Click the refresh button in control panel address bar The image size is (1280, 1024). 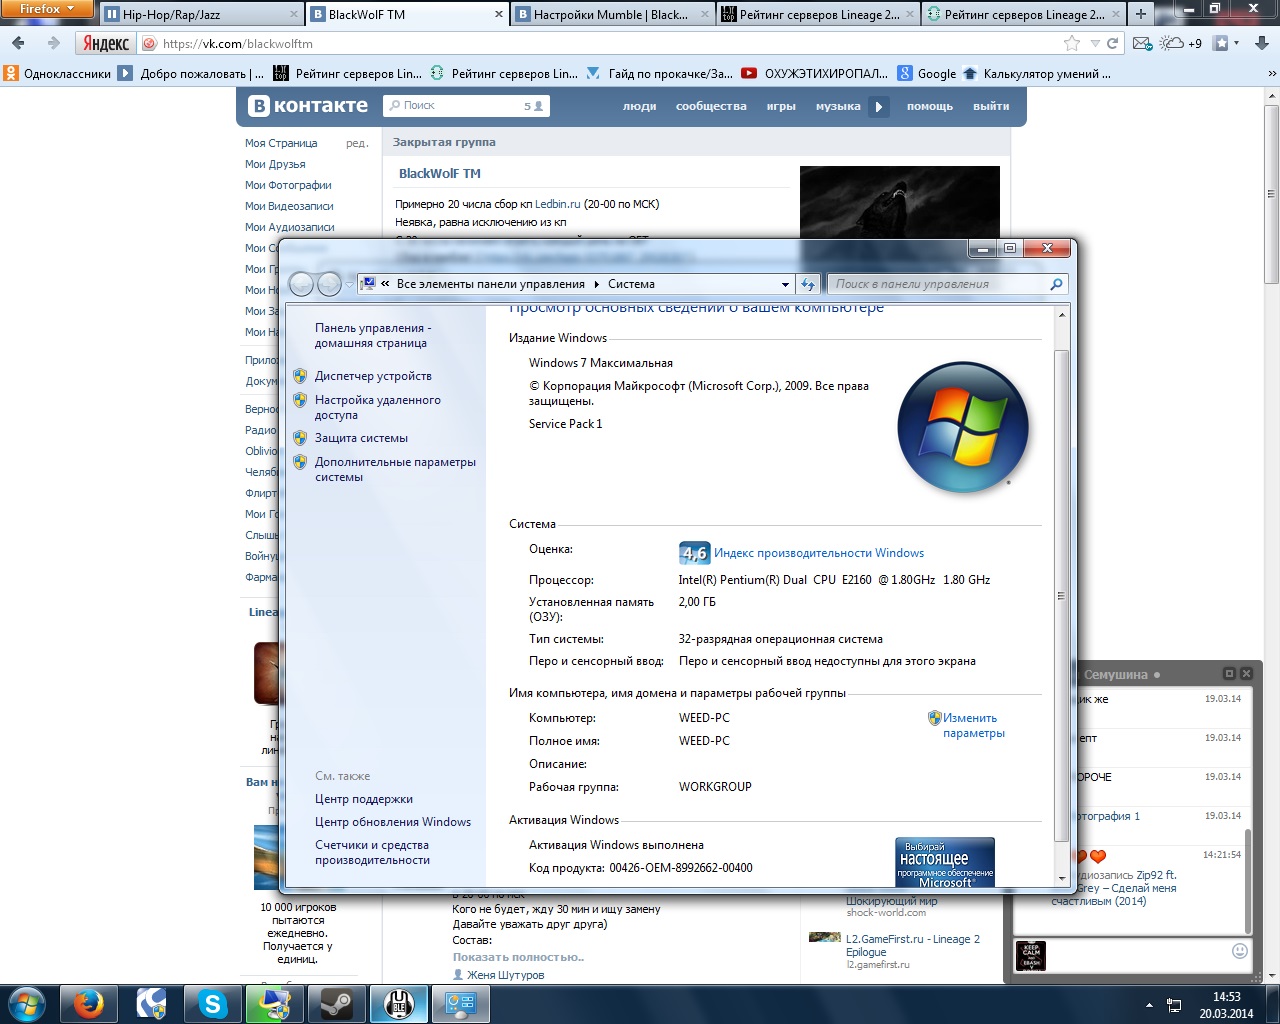click(808, 284)
